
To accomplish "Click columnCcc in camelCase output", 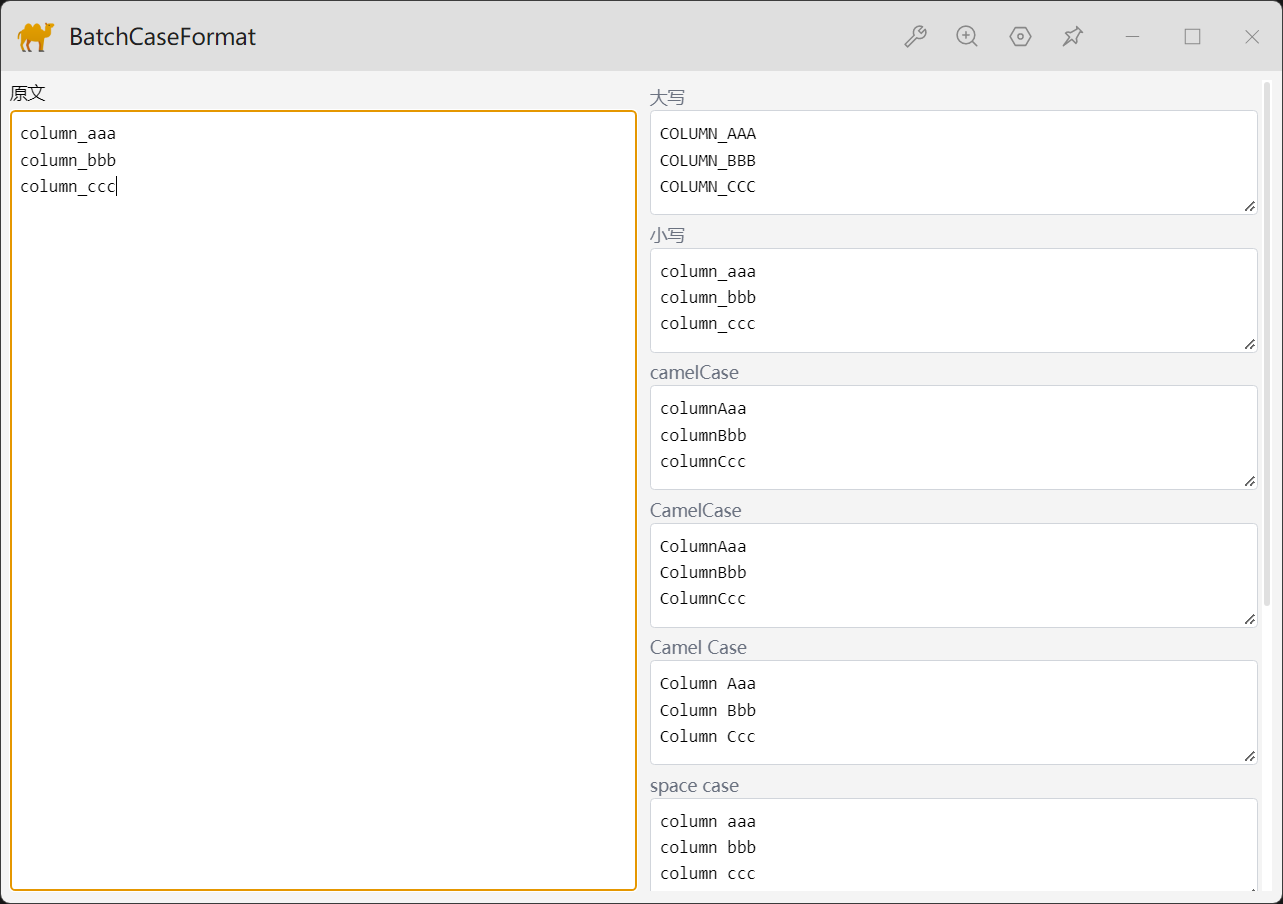I will (x=703, y=462).
